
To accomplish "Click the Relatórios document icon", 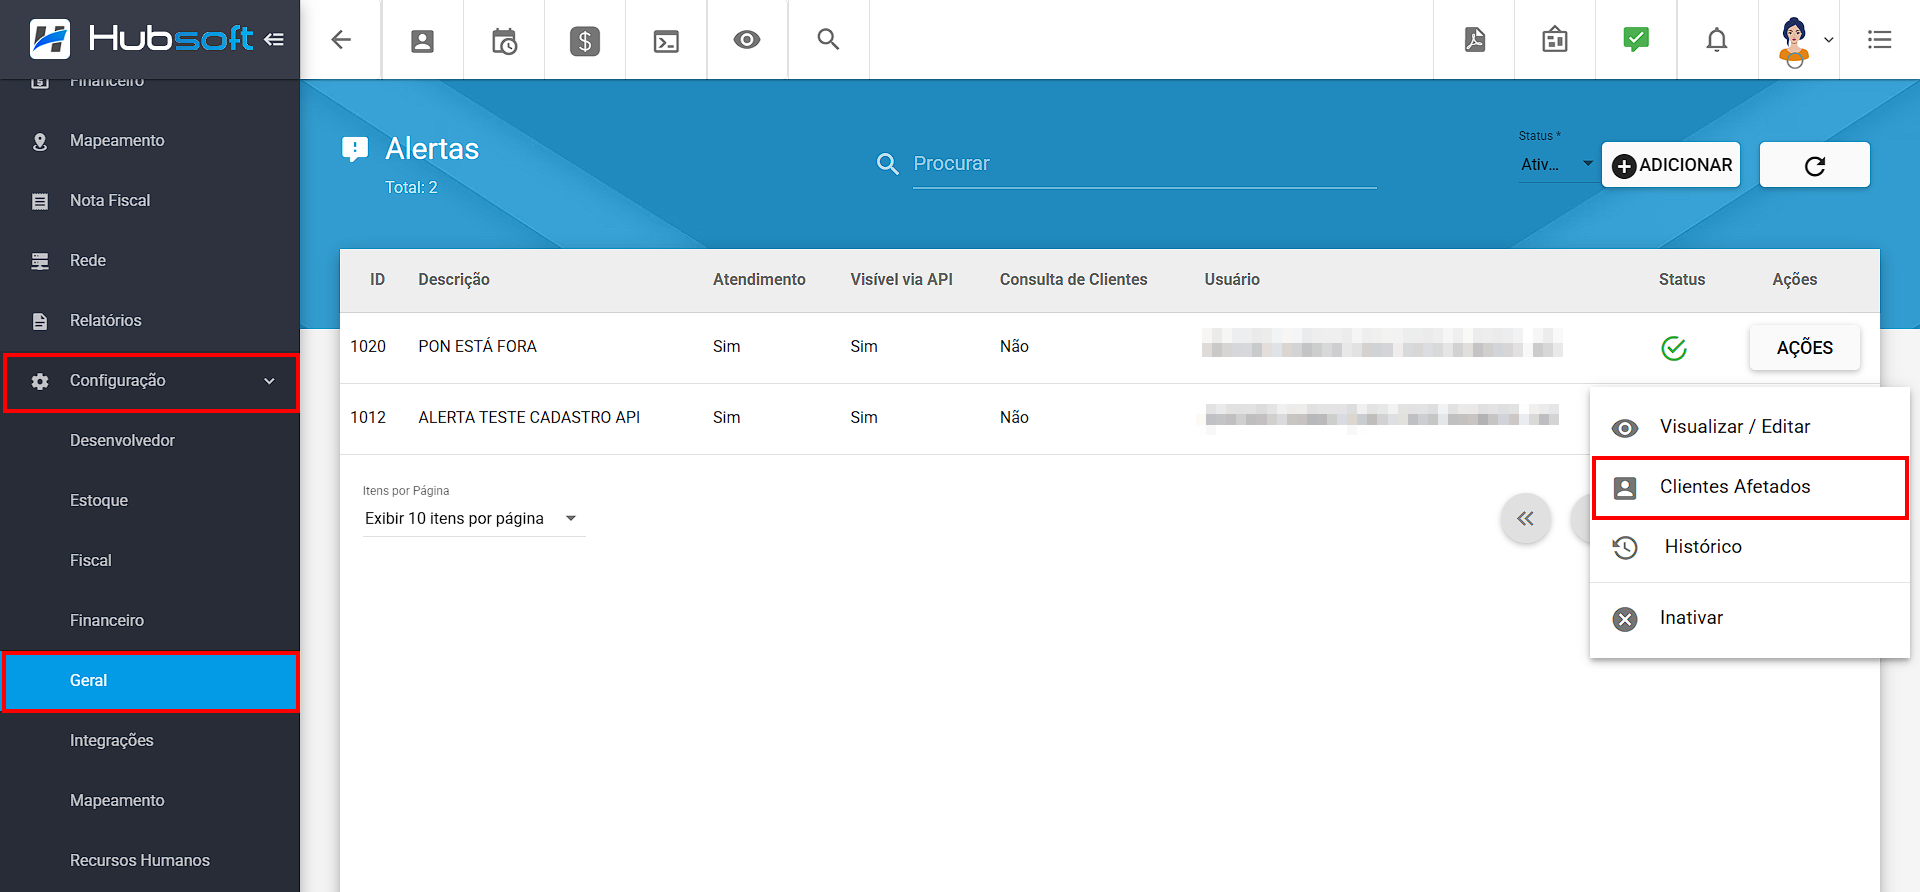I will click(40, 321).
